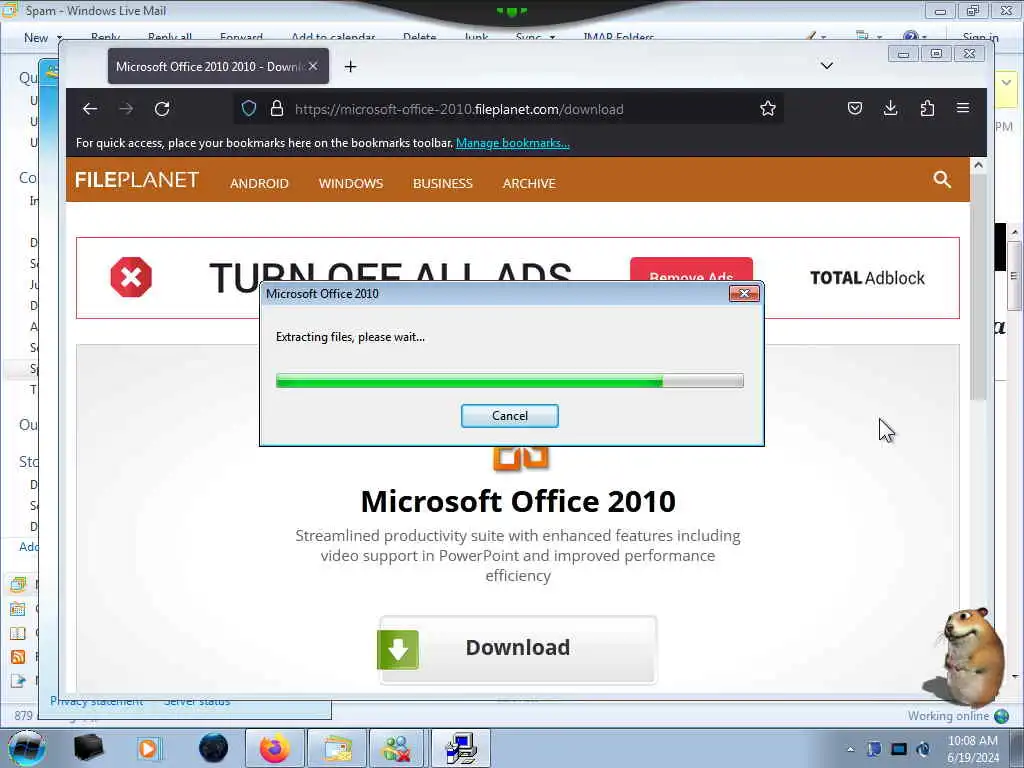This screenshot has height=768, width=1024.
Task: Open Live Mail Contacts book icon
Action: (18, 633)
